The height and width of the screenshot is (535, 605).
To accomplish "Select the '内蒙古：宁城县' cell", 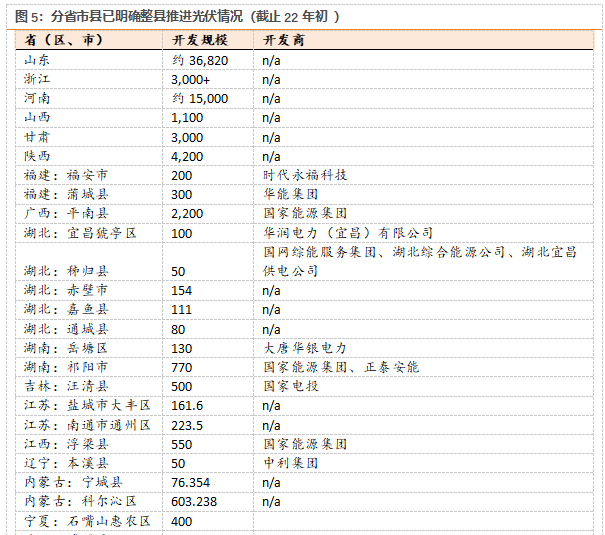I will coord(73,482).
